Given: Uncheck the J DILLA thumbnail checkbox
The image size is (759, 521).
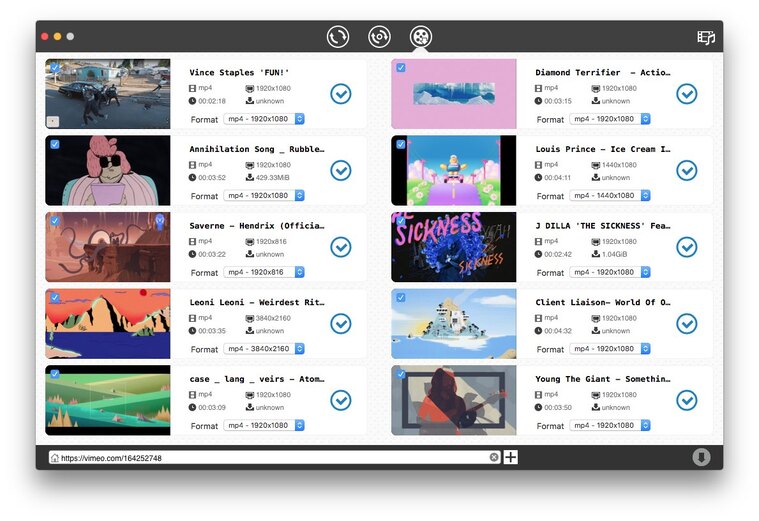Looking at the screenshot, I should 401,221.
